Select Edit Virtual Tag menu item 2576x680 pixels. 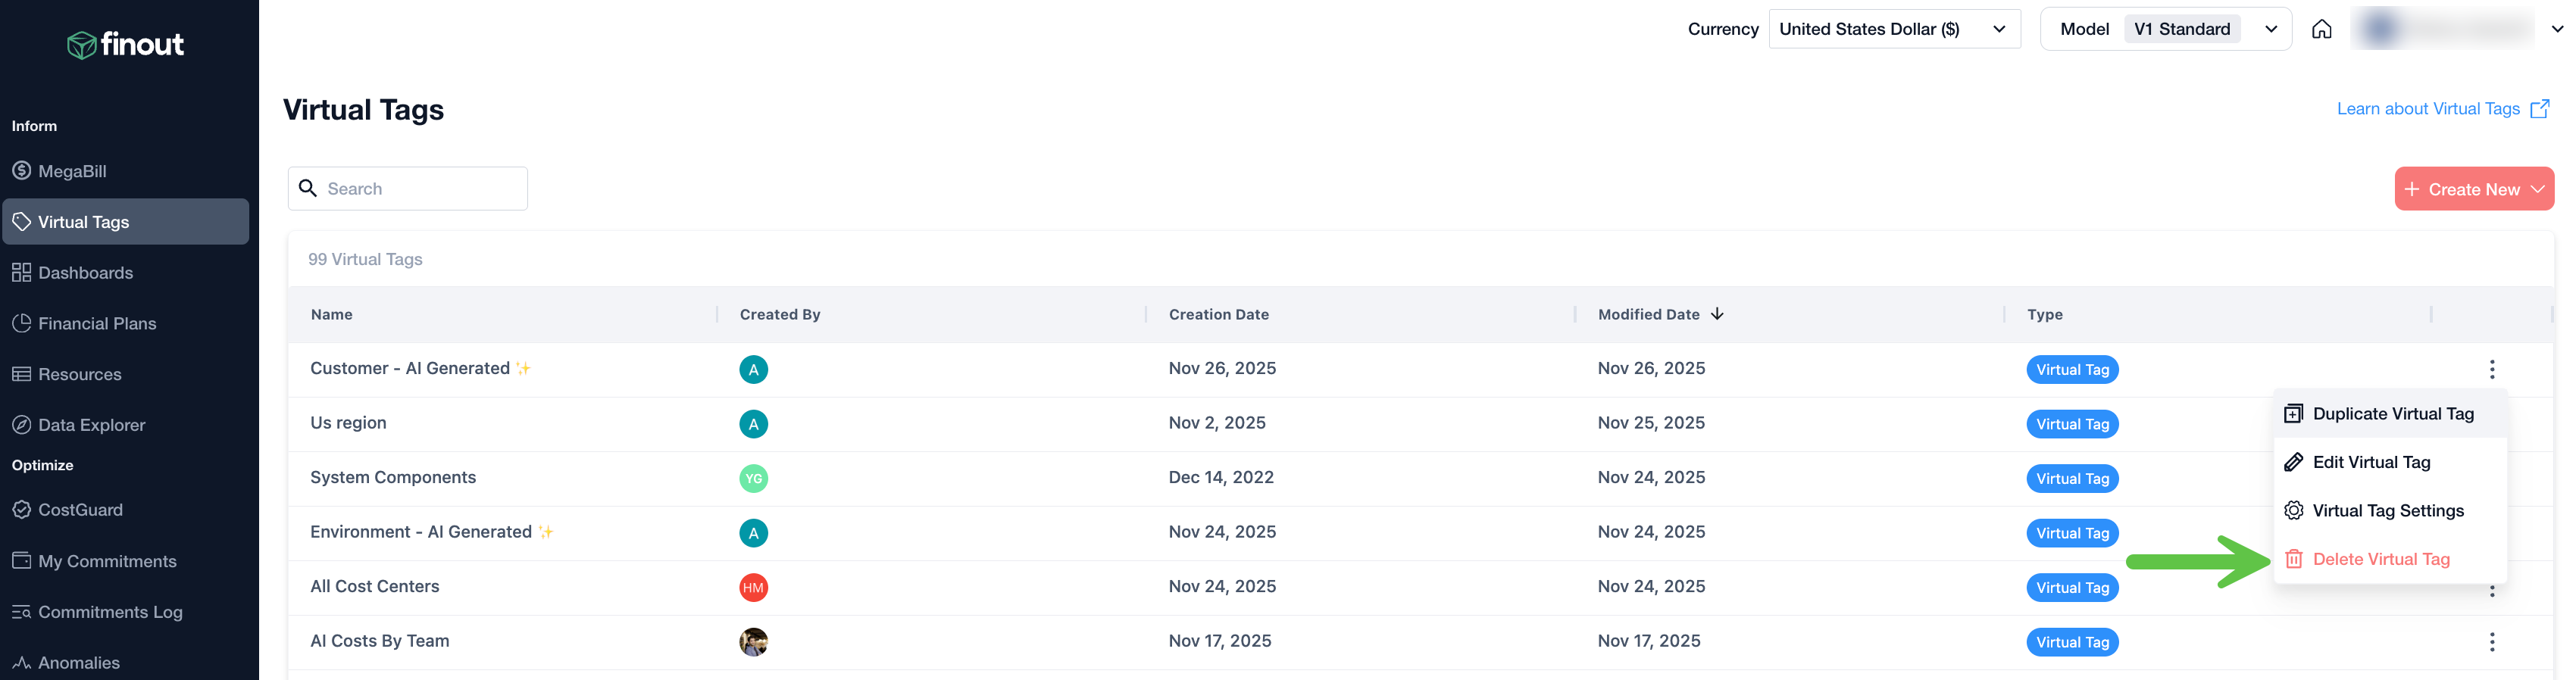tap(2370, 462)
